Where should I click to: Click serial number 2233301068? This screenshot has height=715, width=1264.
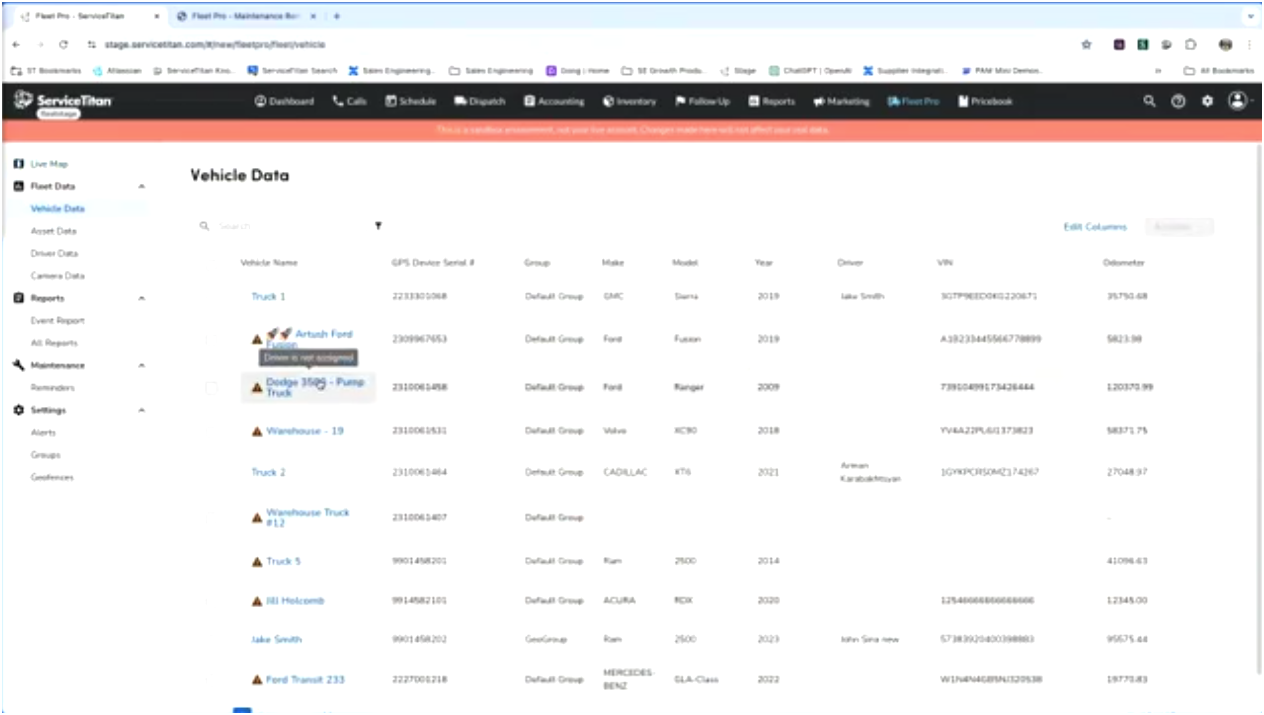(419, 297)
